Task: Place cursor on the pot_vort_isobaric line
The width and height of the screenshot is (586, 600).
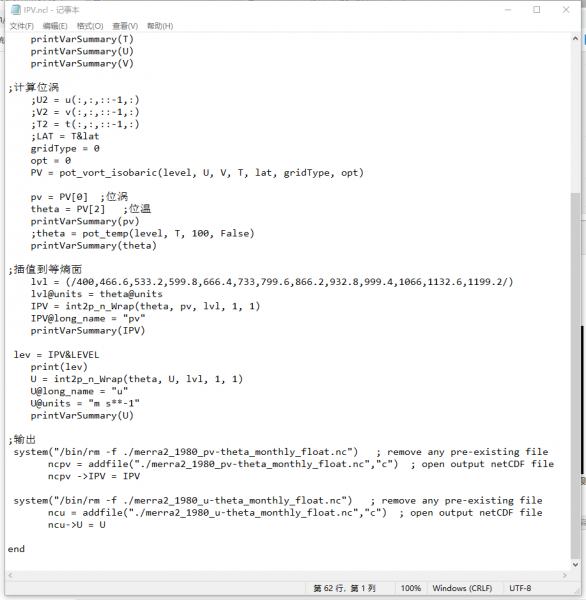Action: [x=197, y=173]
